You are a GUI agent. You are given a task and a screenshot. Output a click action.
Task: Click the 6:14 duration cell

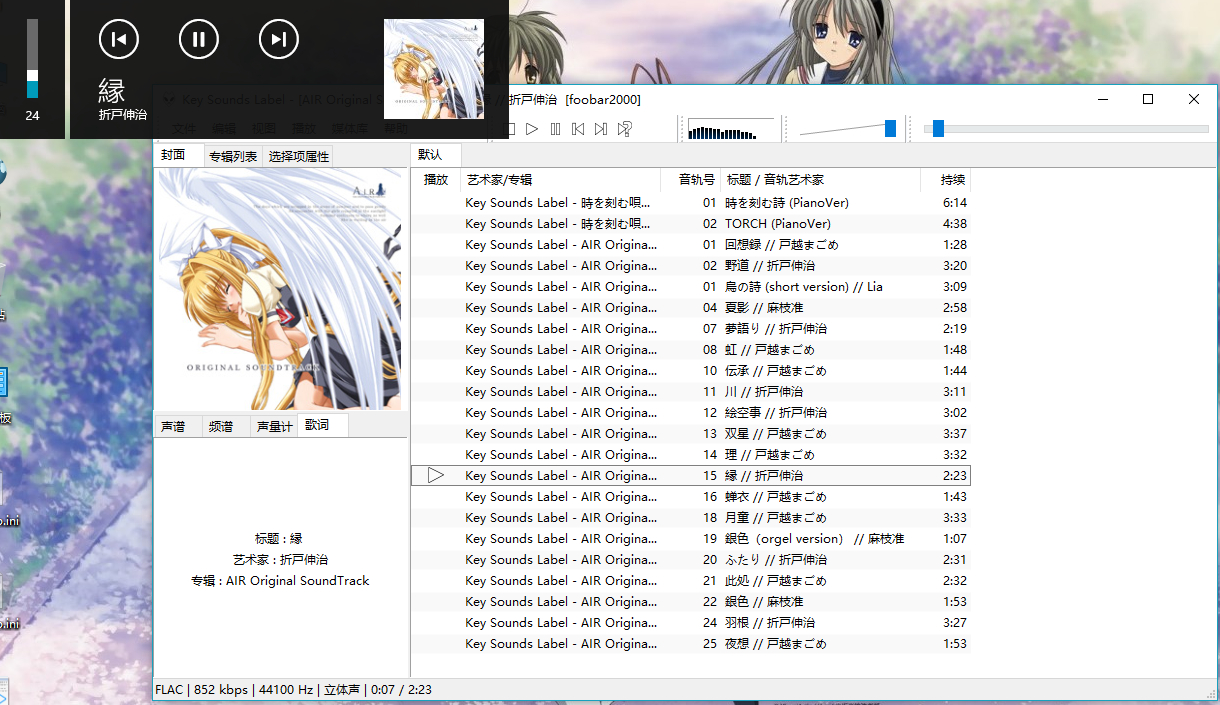[x=954, y=203]
